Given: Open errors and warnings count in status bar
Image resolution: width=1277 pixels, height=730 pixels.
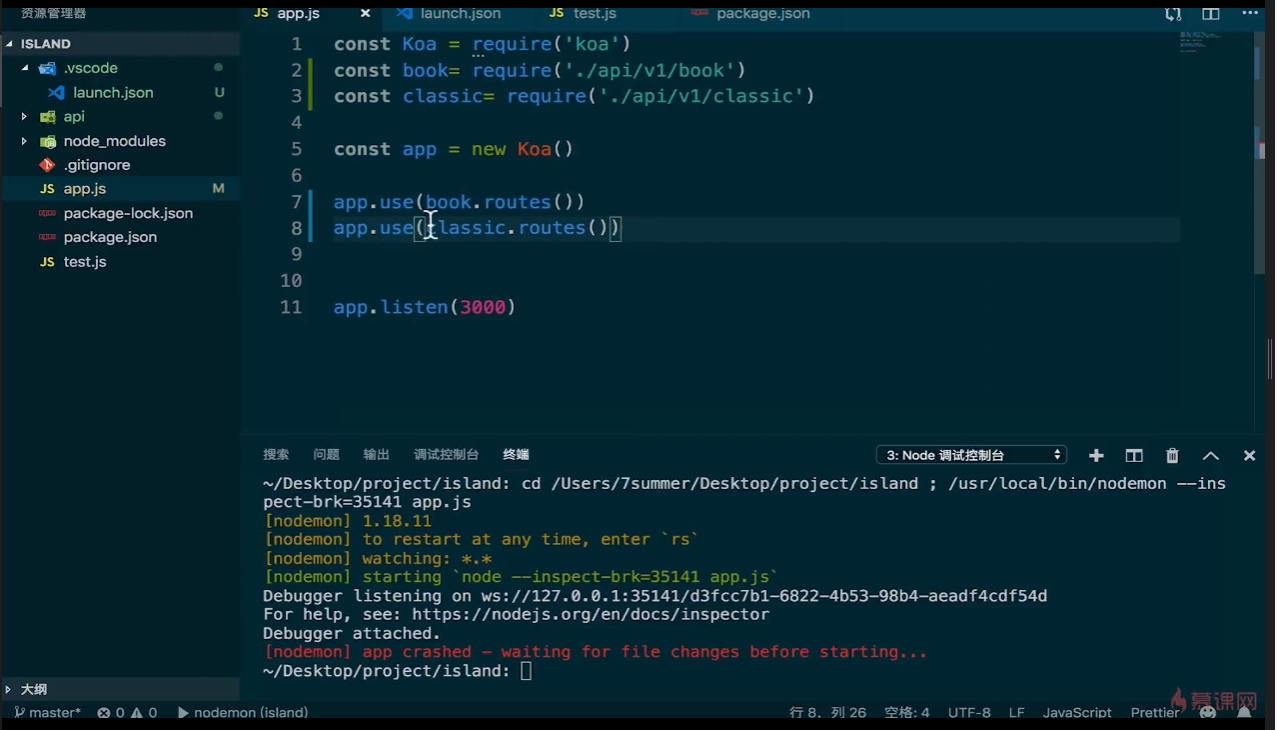Looking at the screenshot, I should pos(127,713).
